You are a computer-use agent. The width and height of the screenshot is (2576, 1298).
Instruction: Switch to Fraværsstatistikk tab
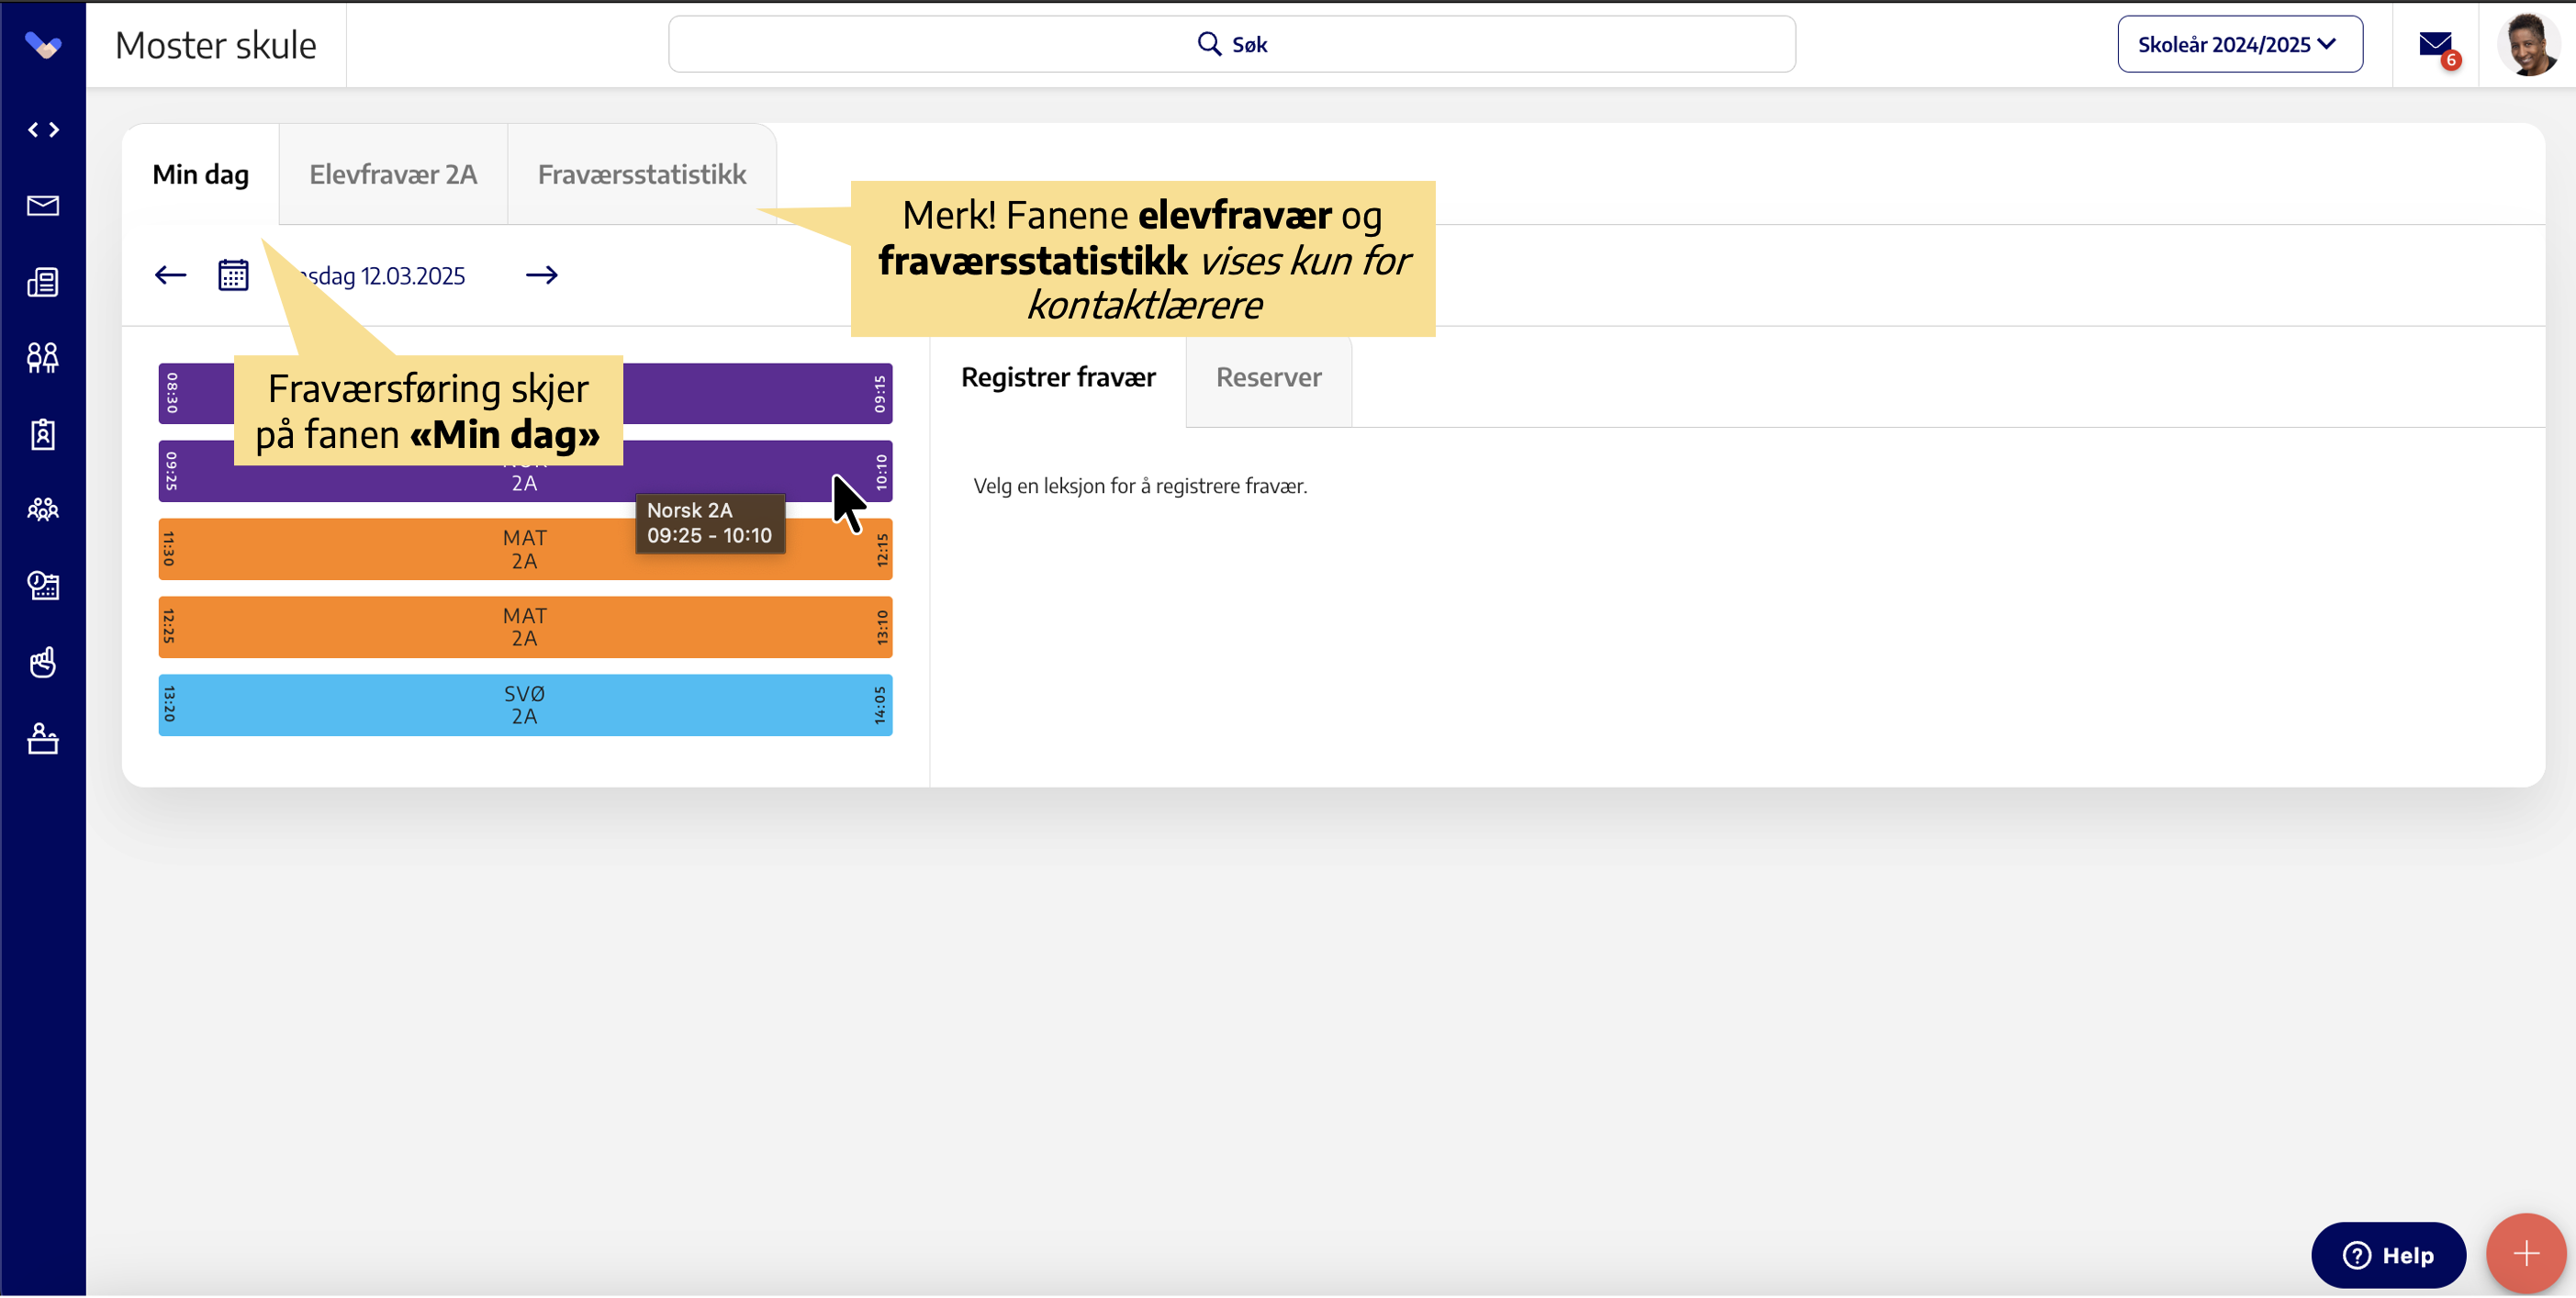pyautogui.click(x=641, y=175)
